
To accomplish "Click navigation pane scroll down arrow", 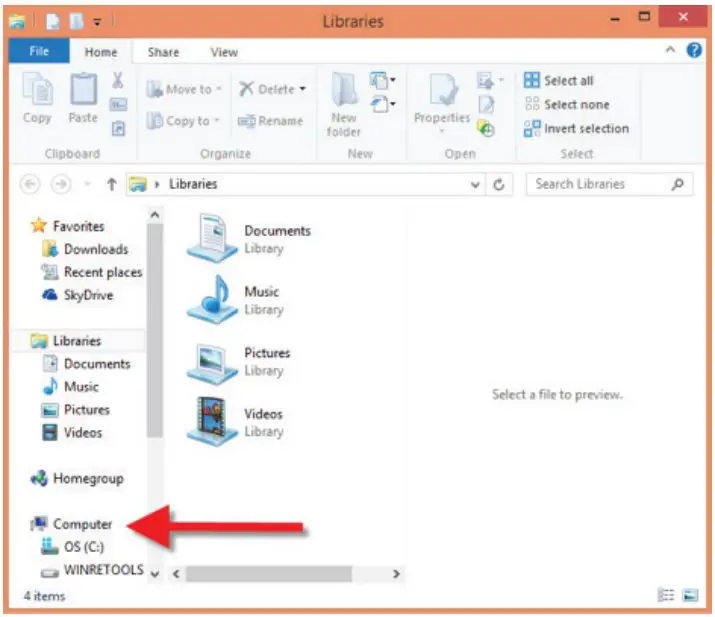I will tap(155, 574).
